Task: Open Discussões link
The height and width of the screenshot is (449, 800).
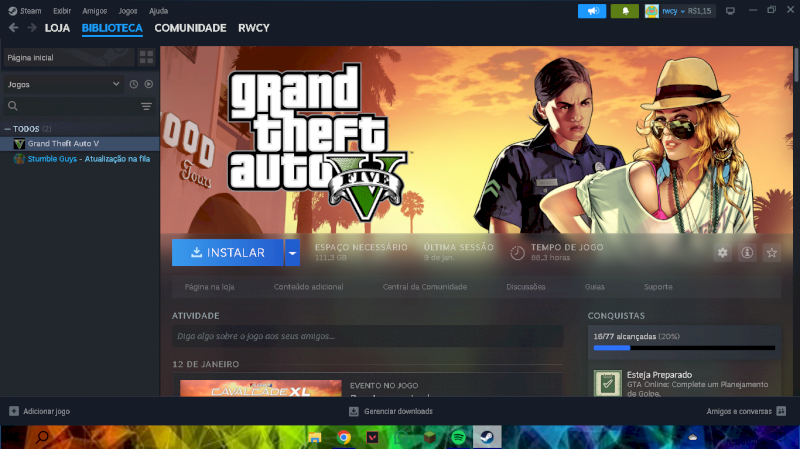Action: pos(526,287)
